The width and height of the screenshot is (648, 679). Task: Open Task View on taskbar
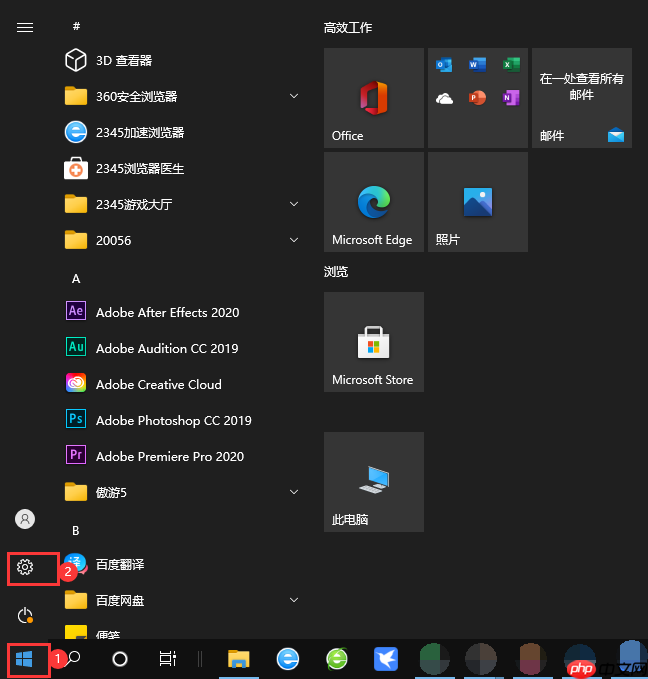pyautogui.click(x=168, y=659)
